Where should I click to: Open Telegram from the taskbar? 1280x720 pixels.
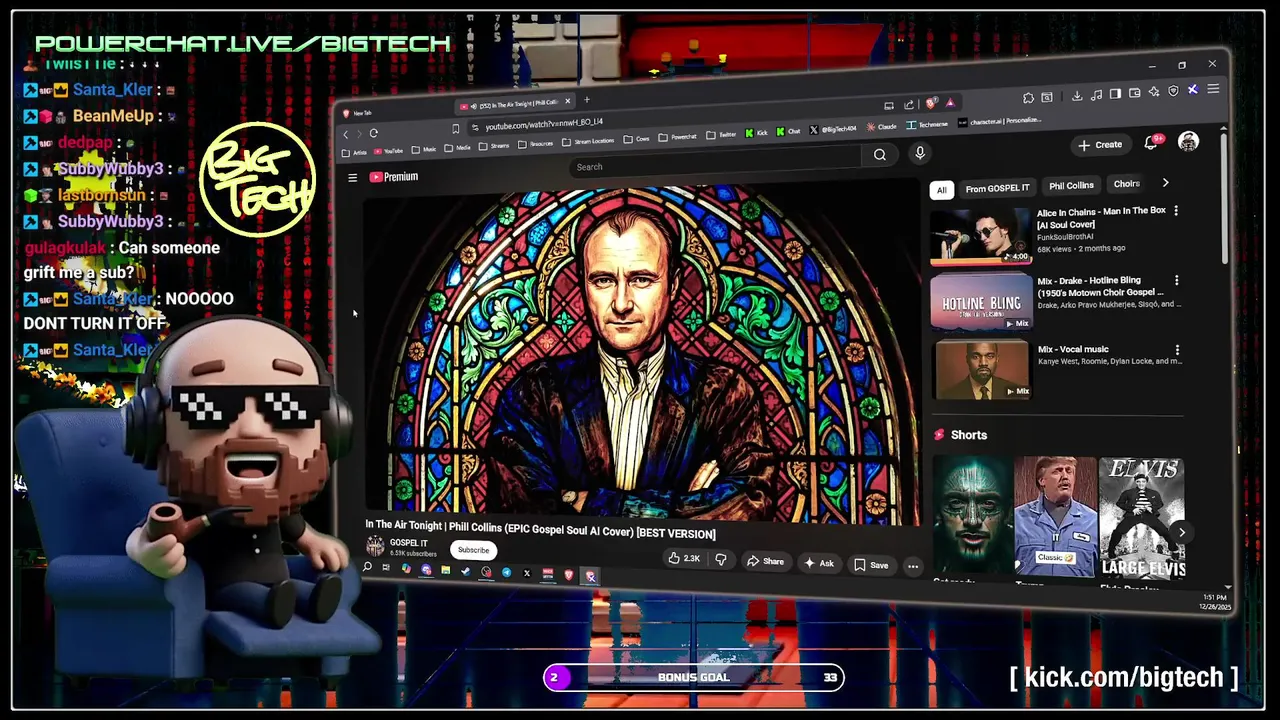[x=506, y=572]
